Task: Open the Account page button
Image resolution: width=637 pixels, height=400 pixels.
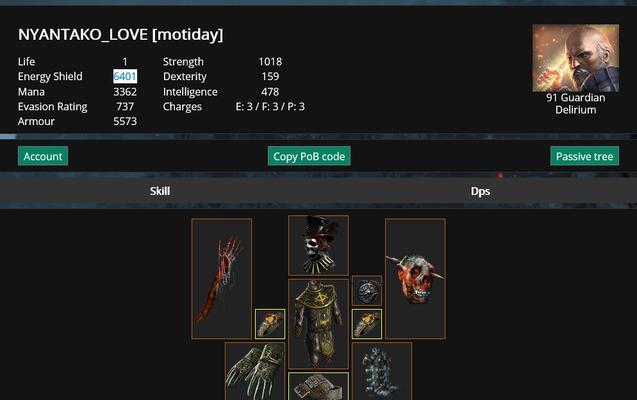Action: point(43,156)
